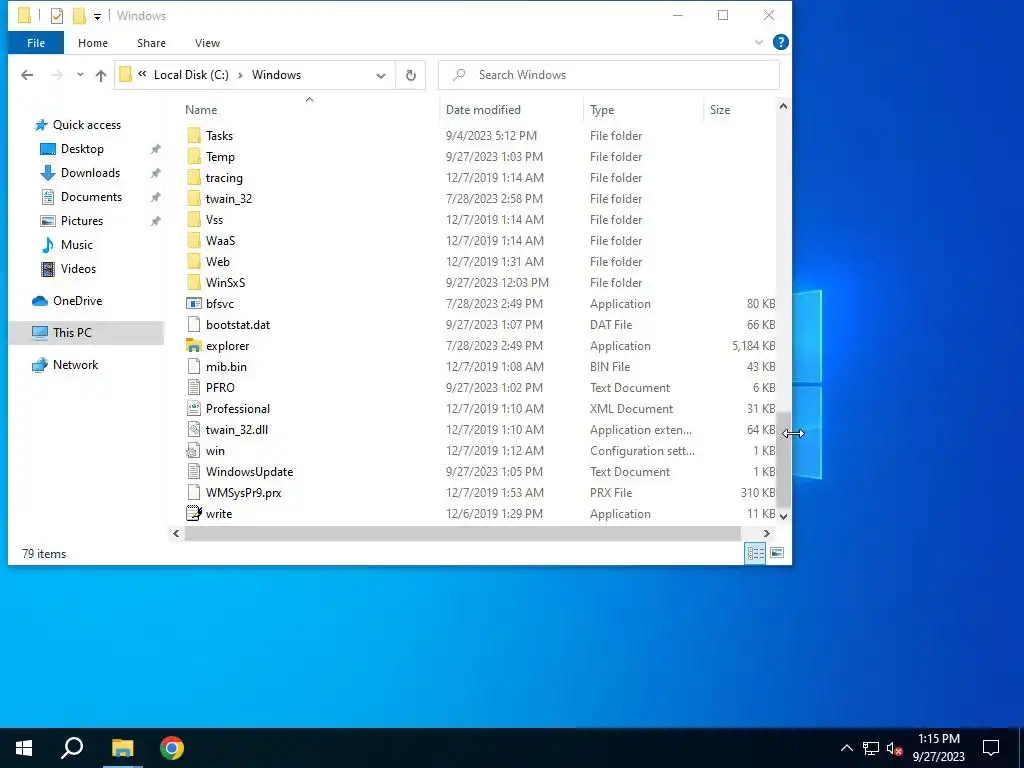Click File Explorer taskbar icon
The height and width of the screenshot is (768, 1024).
(x=122, y=748)
